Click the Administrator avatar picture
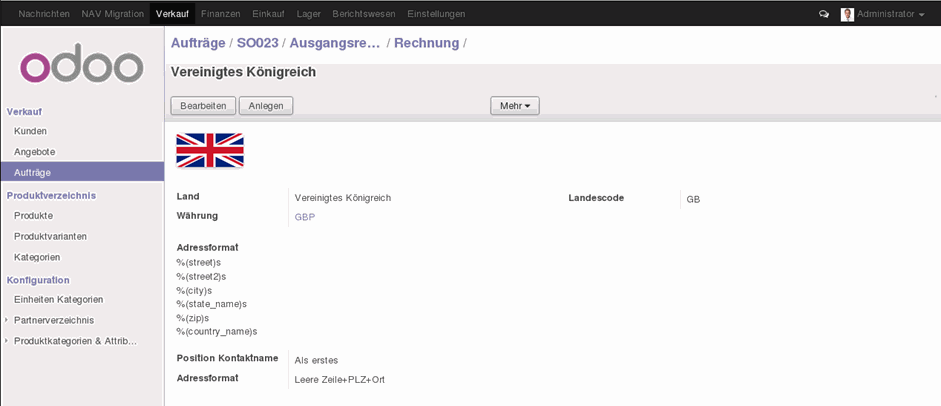This screenshot has height=406, width=941. (847, 14)
